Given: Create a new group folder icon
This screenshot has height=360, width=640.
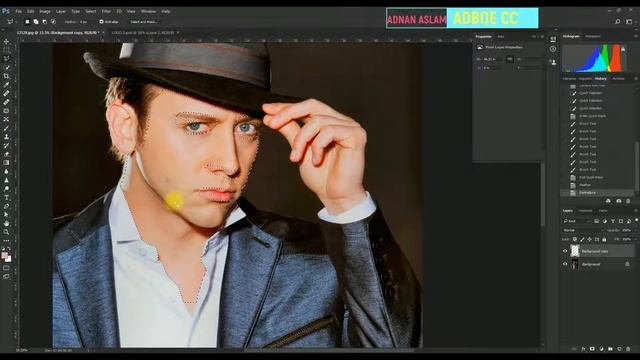Looking at the screenshot, I should click(x=610, y=349).
